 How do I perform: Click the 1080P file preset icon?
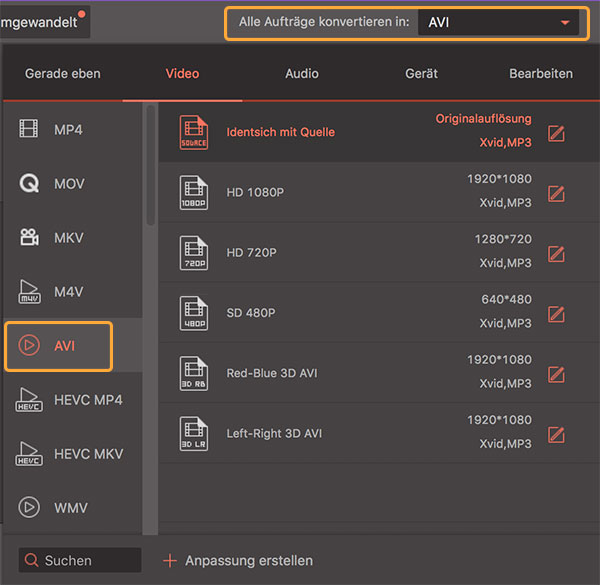(x=194, y=192)
